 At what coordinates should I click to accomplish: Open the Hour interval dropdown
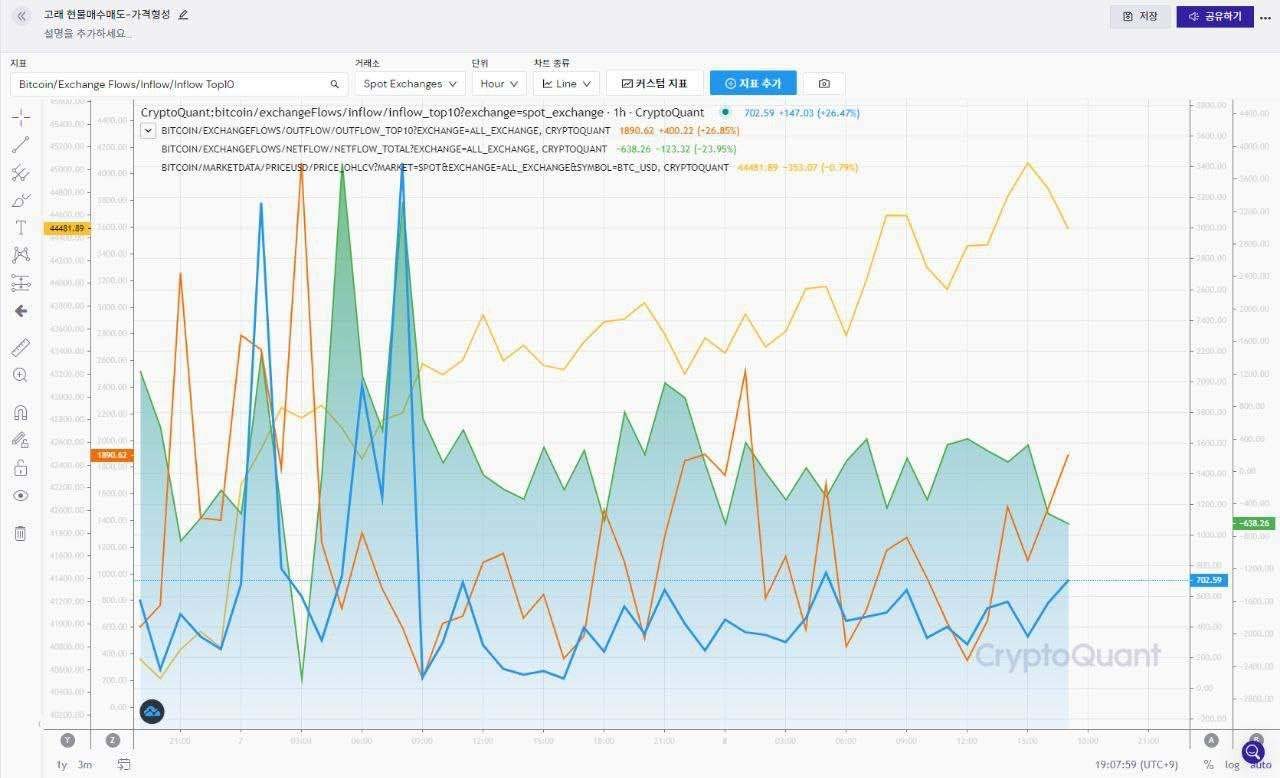(x=499, y=84)
